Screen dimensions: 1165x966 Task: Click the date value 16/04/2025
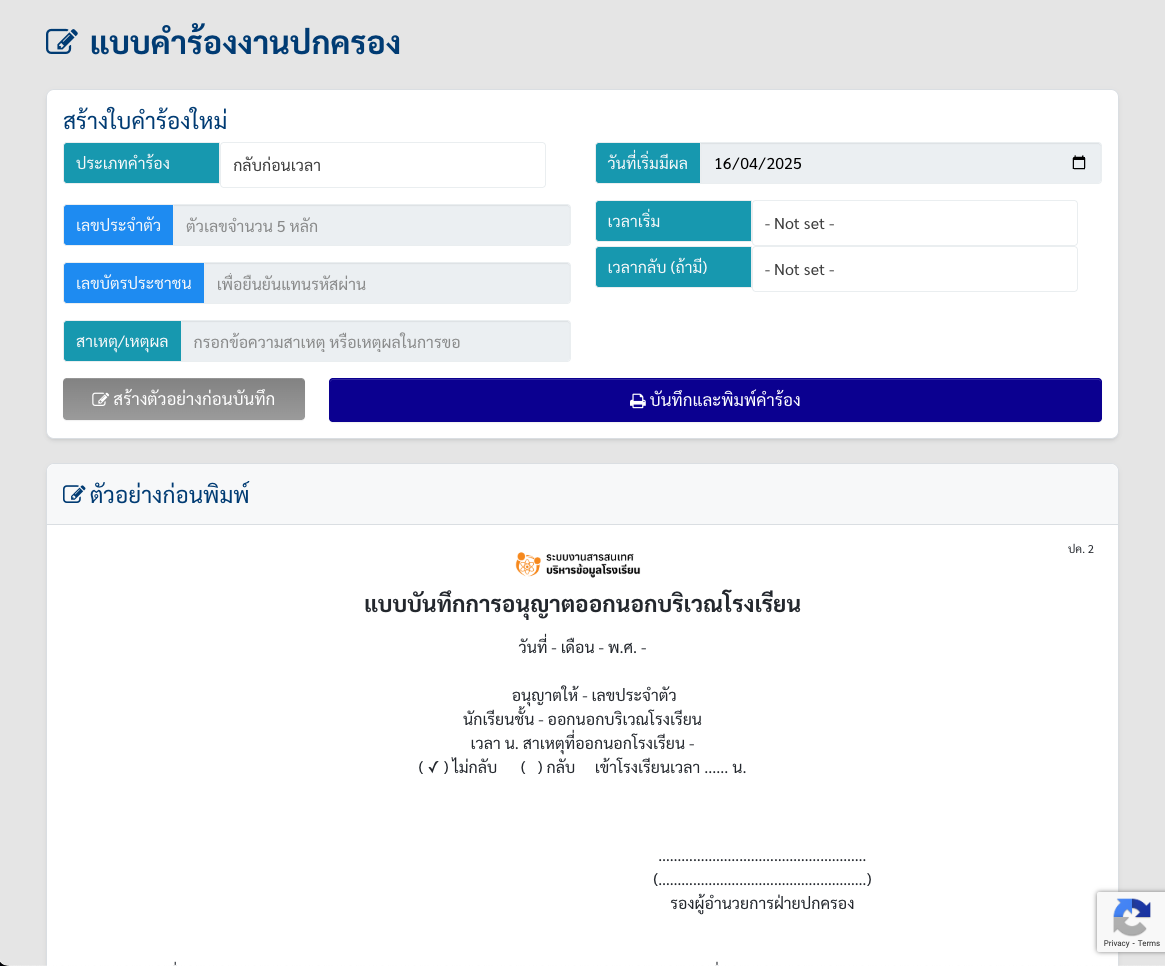click(x=758, y=164)
